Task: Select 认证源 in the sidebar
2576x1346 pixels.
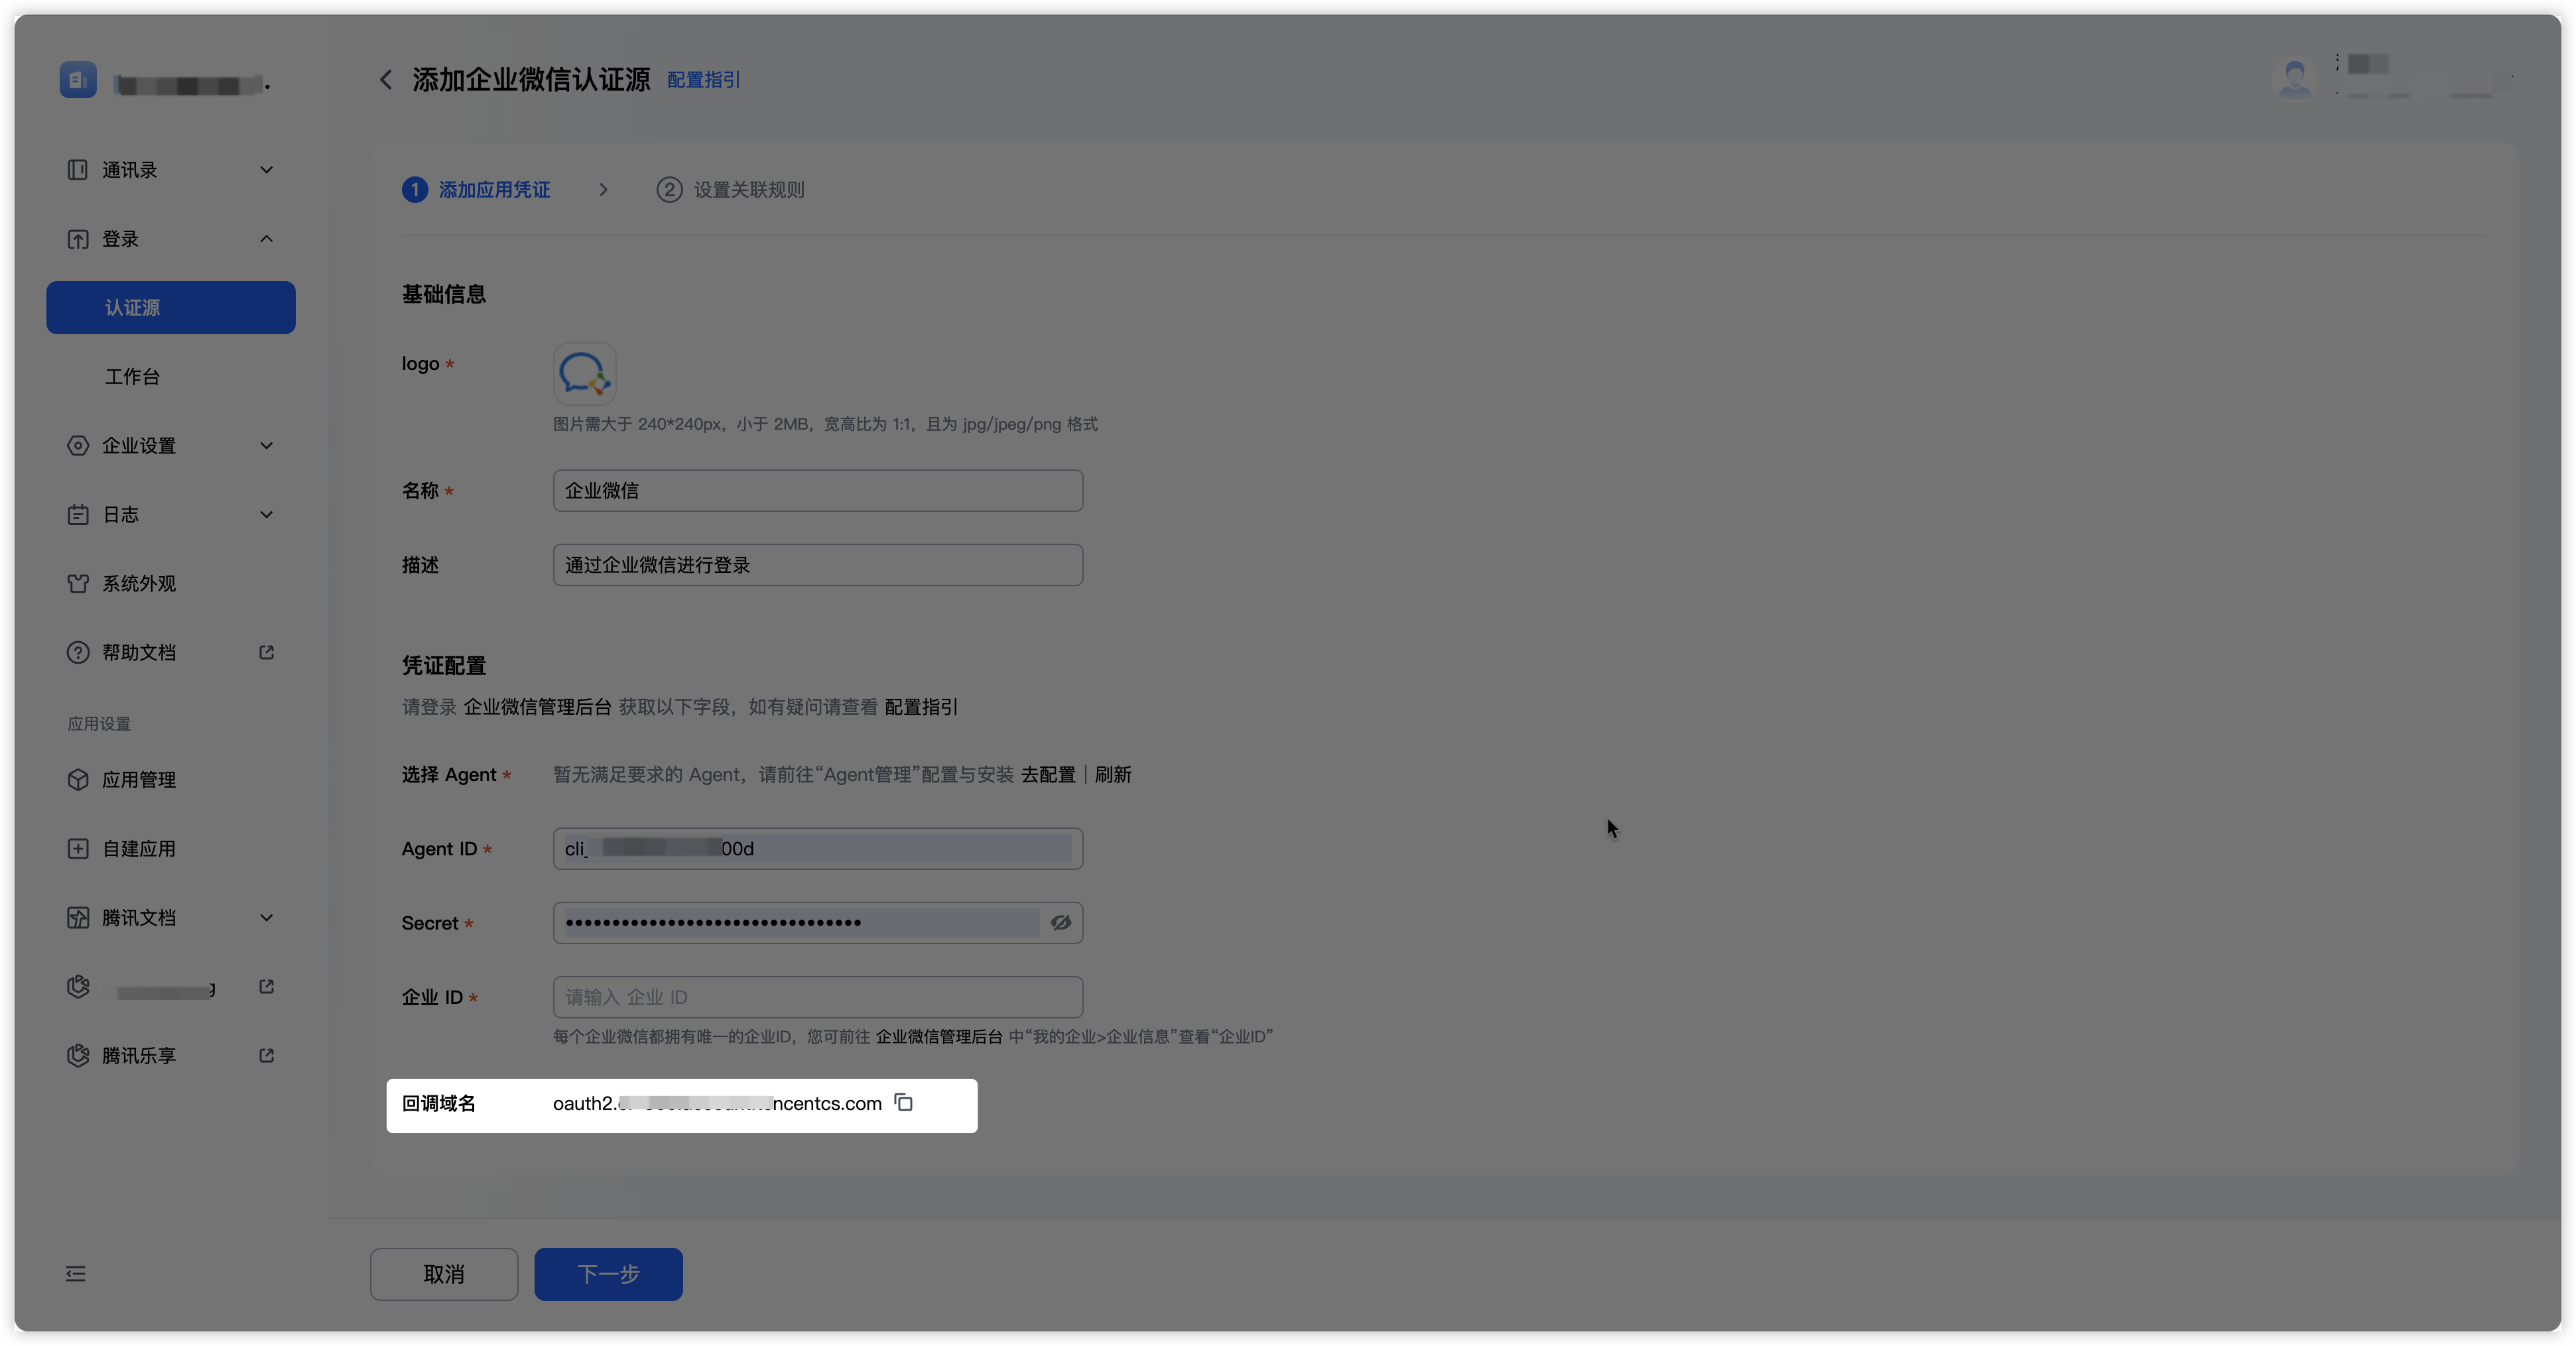Action: (171, 308)
